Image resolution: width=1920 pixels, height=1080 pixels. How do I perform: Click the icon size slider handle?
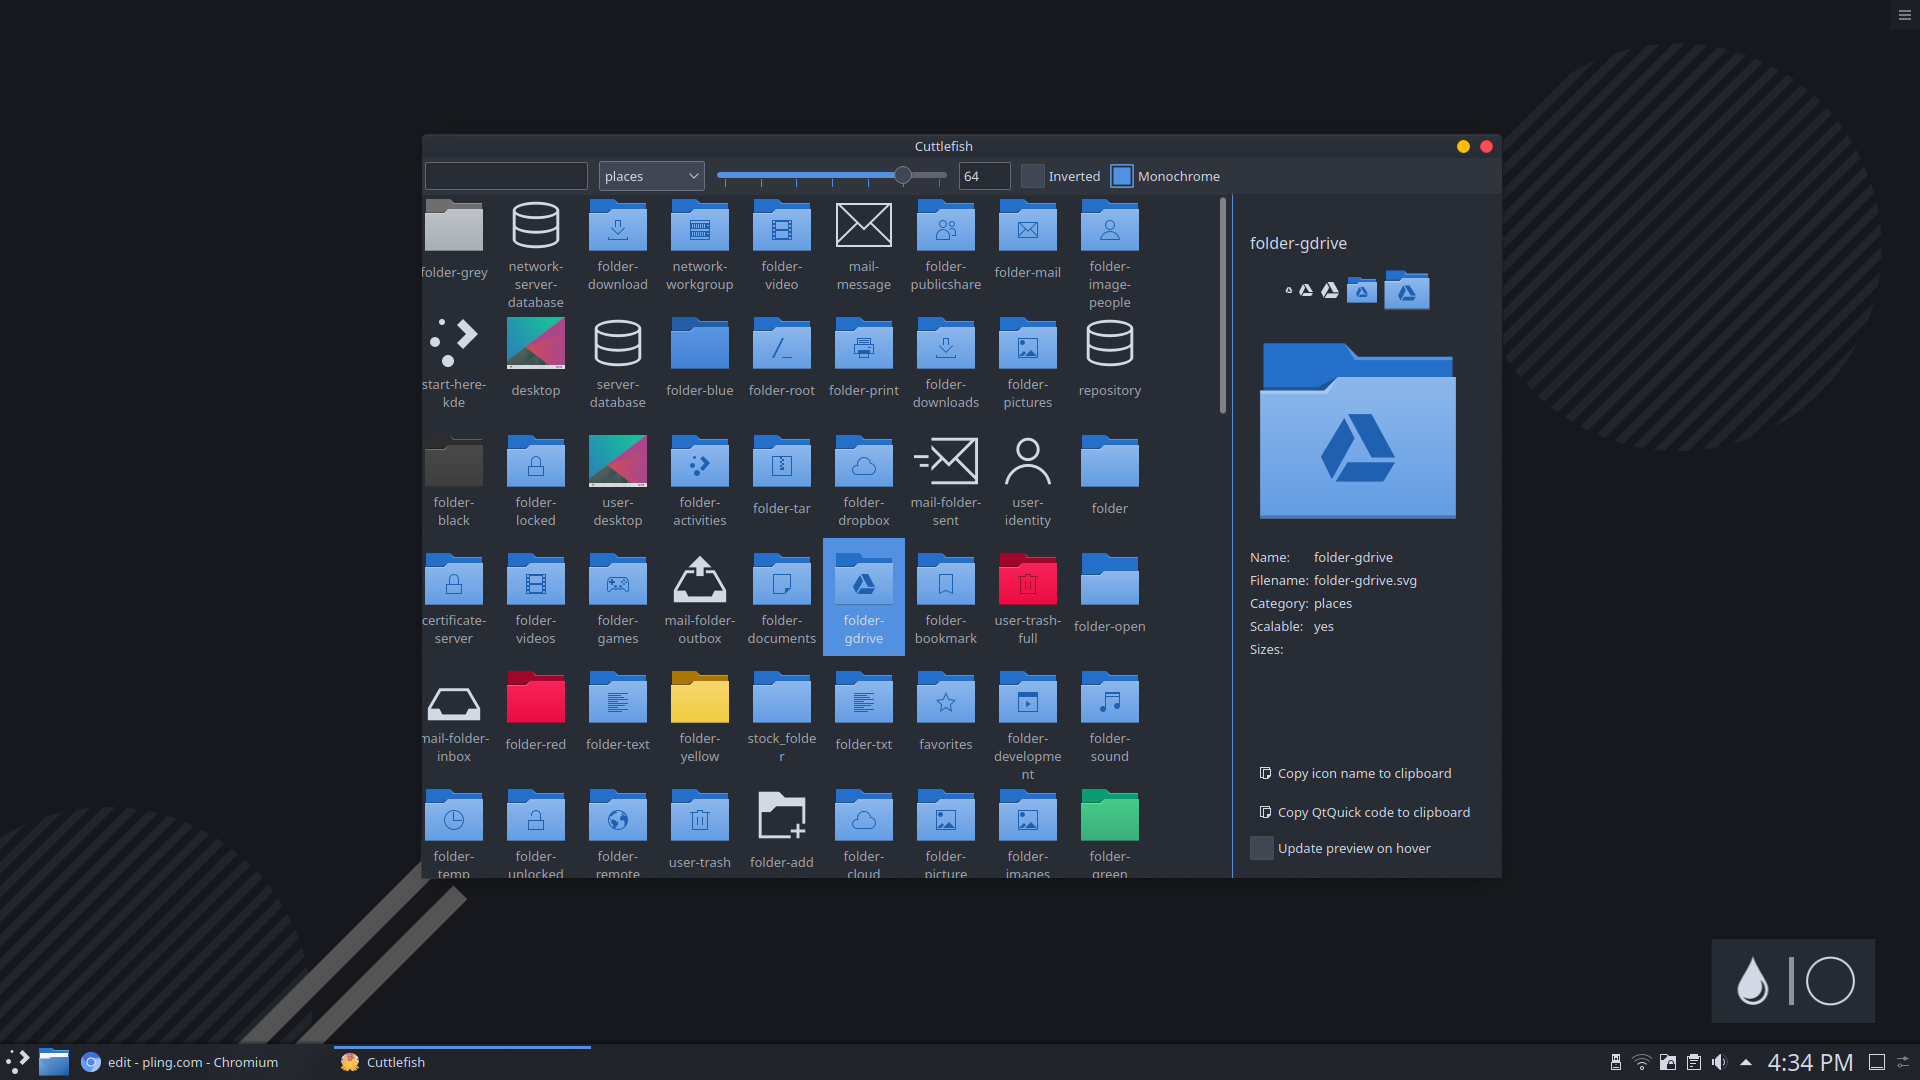click(x=903, y=176)
